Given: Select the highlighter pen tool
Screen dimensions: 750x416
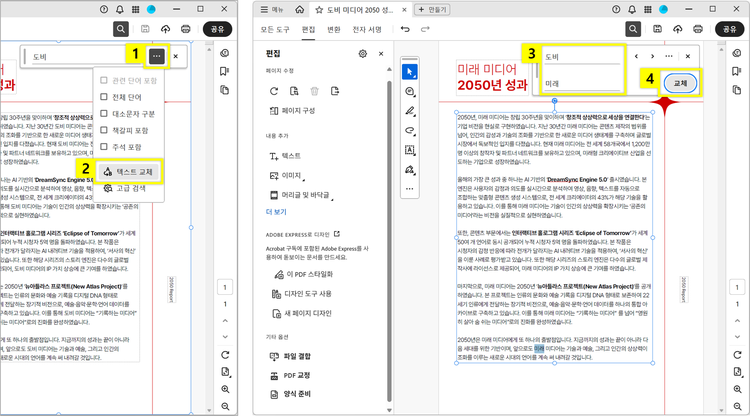Looking at the screenshot, I should 409,111.
